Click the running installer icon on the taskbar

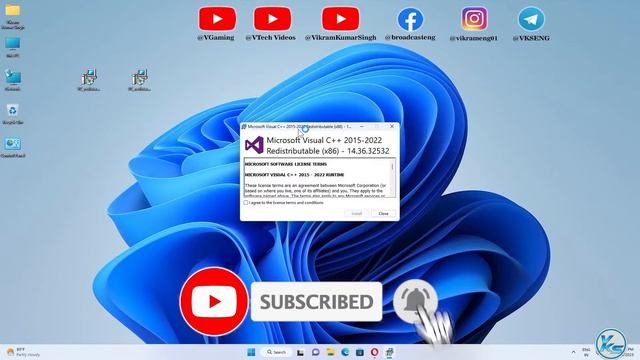point(389,352)
